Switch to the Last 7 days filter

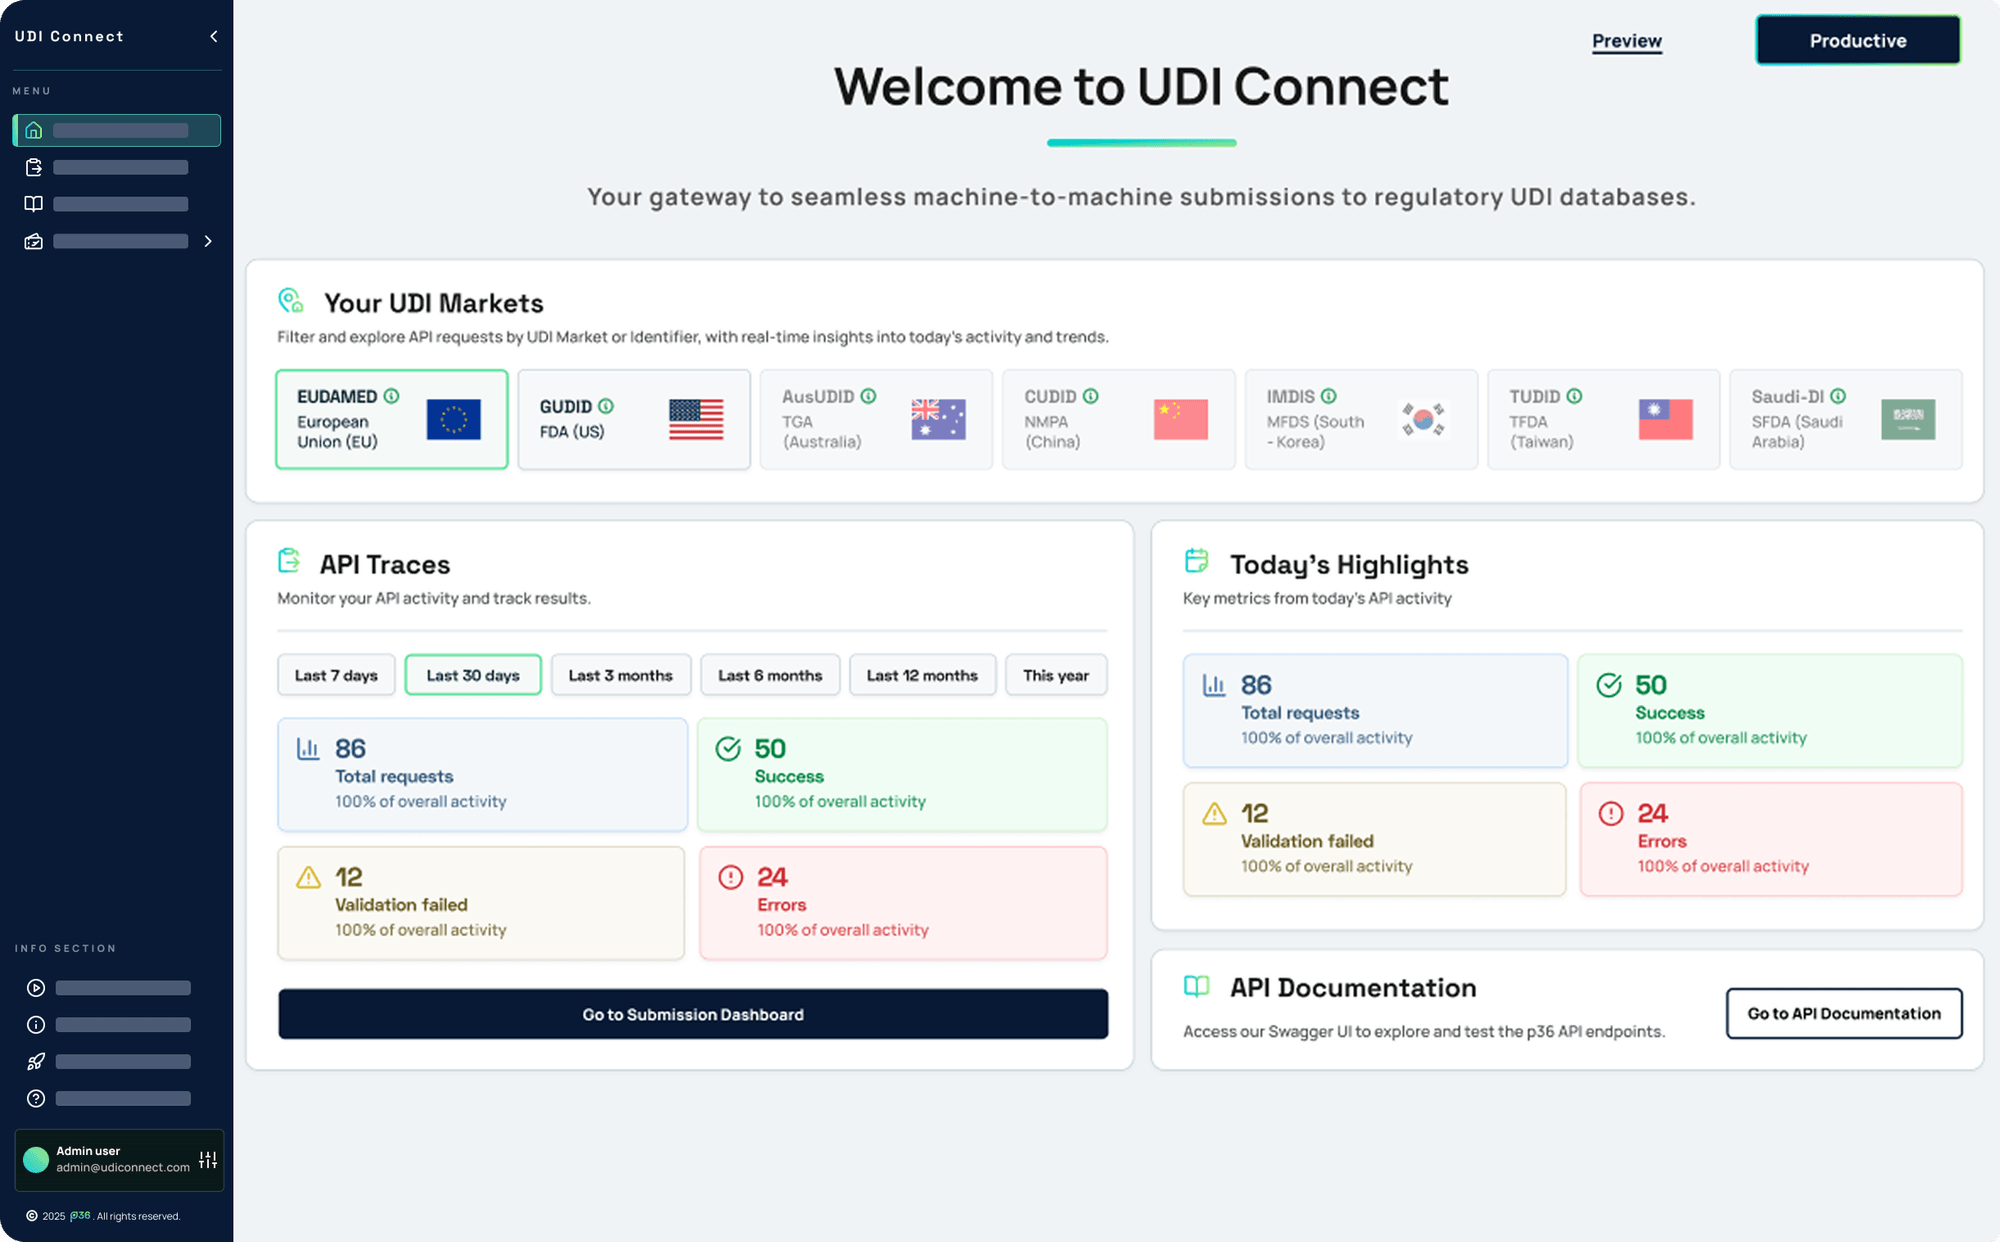336,675
